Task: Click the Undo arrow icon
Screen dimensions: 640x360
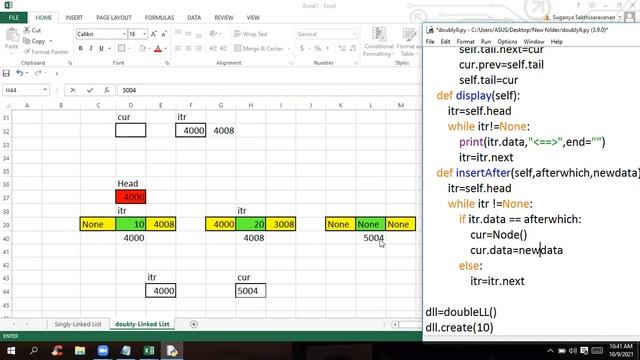Action: [19, 73]
